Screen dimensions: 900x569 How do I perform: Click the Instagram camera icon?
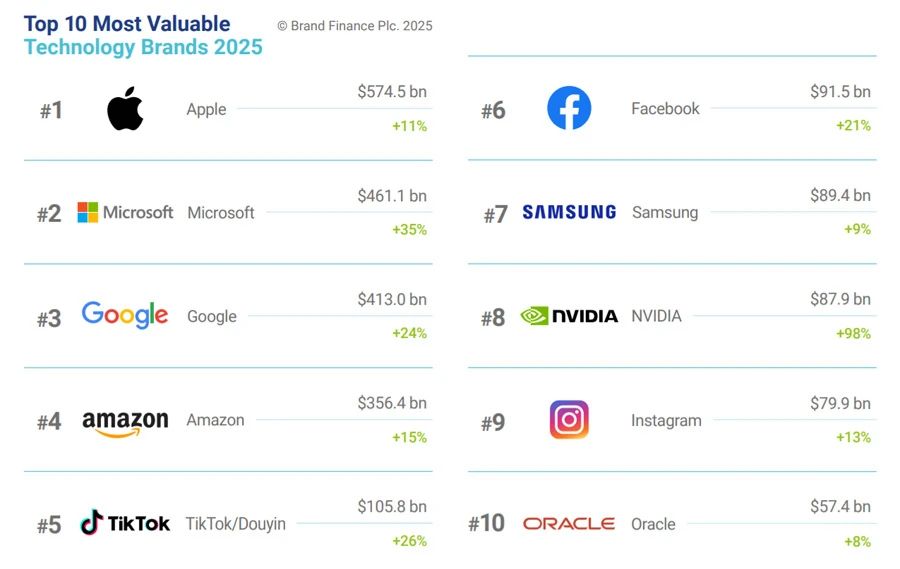pyautogui.click(x=569, y=420)
